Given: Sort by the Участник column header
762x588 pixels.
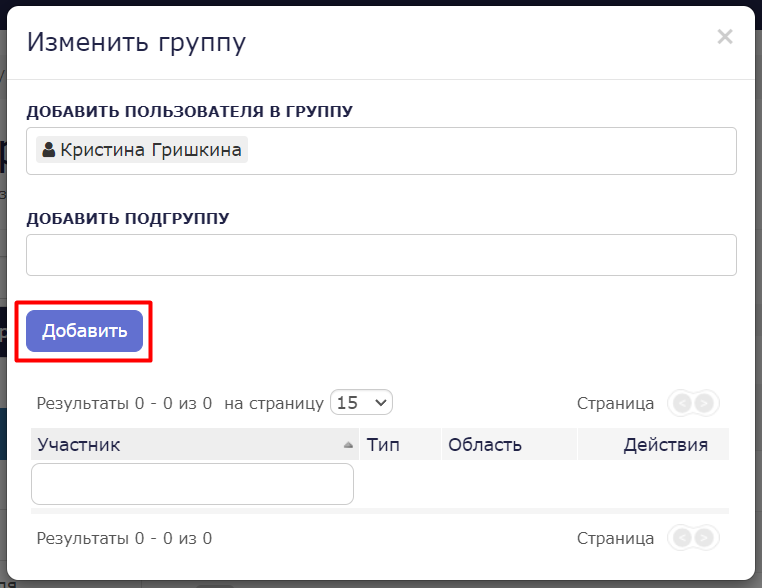Looking at the screenshot, I should pos(195,444).
